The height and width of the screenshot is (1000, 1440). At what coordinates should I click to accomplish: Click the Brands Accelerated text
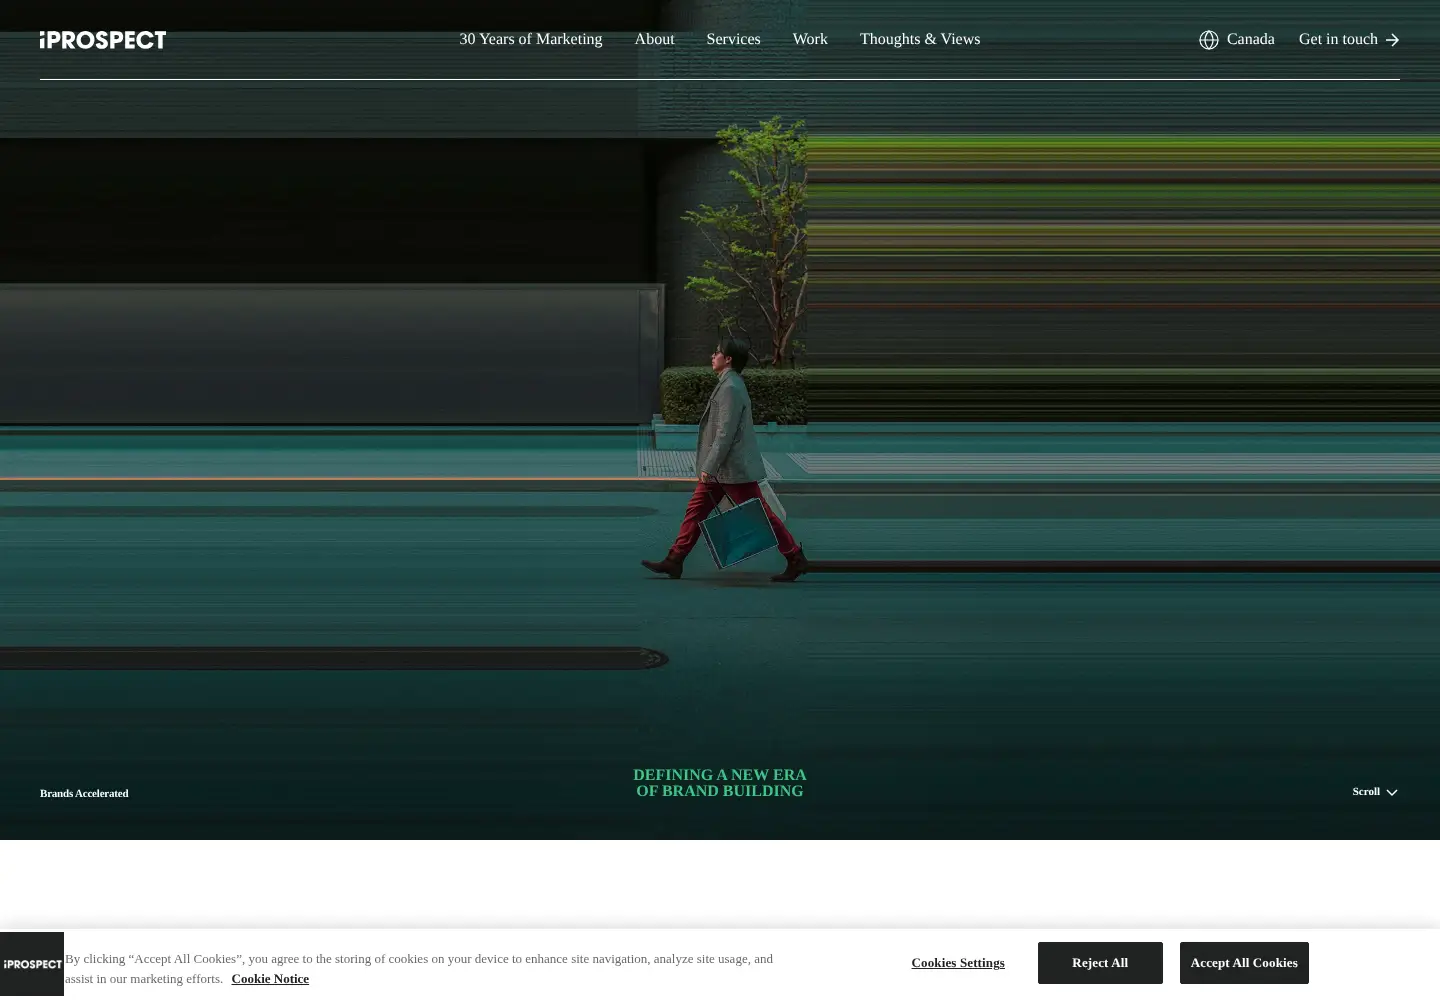(84, 793)
